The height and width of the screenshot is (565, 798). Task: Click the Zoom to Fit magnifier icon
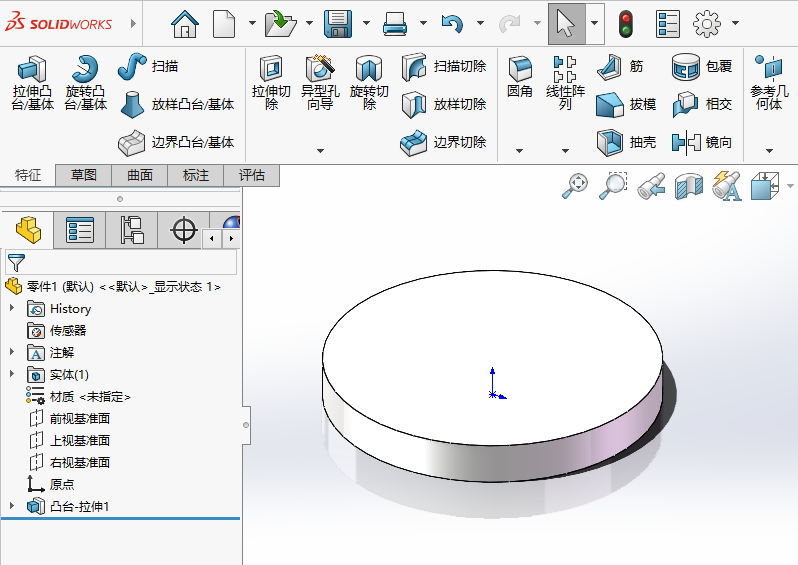(x=575, y=185)
